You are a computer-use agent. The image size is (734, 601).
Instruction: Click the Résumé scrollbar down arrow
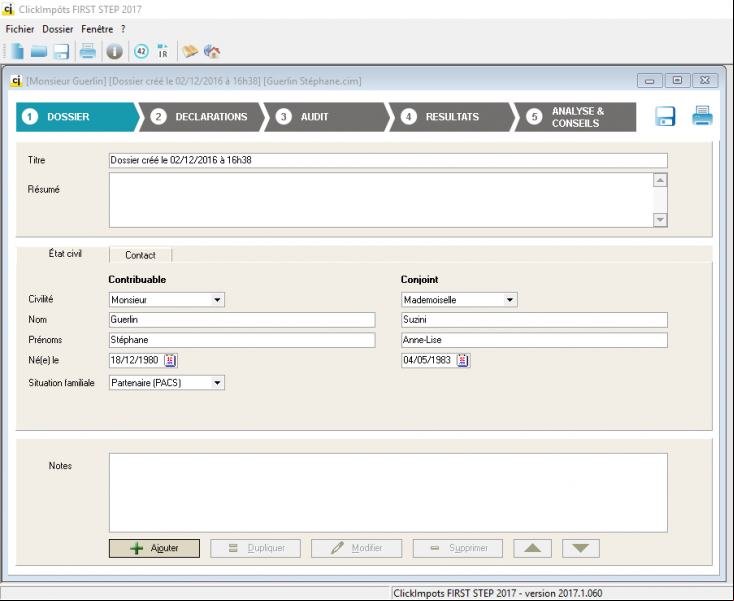(x=660, y=220)
